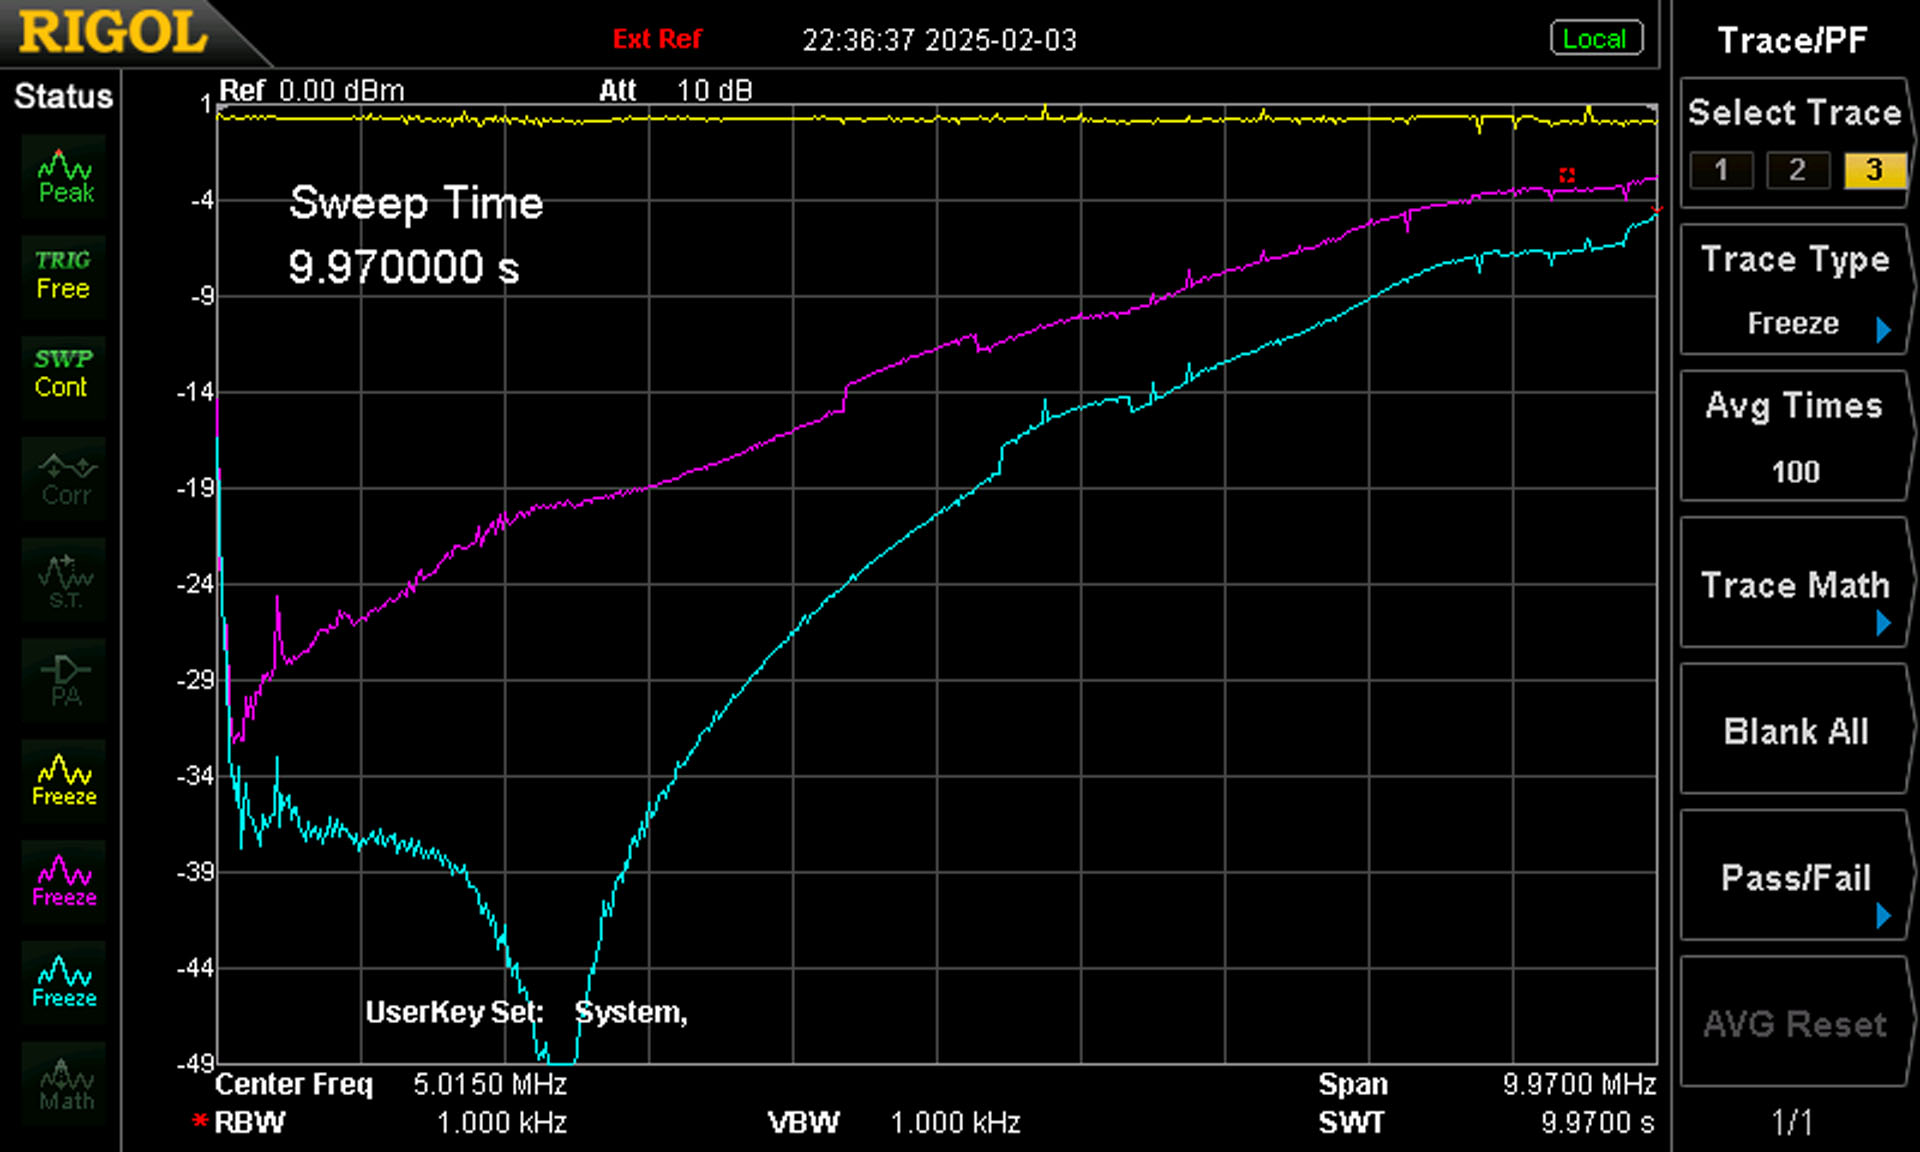Click the cyan trace Freeze icon
This screenshot has width=1920, height=1152.
click(64, 982)
